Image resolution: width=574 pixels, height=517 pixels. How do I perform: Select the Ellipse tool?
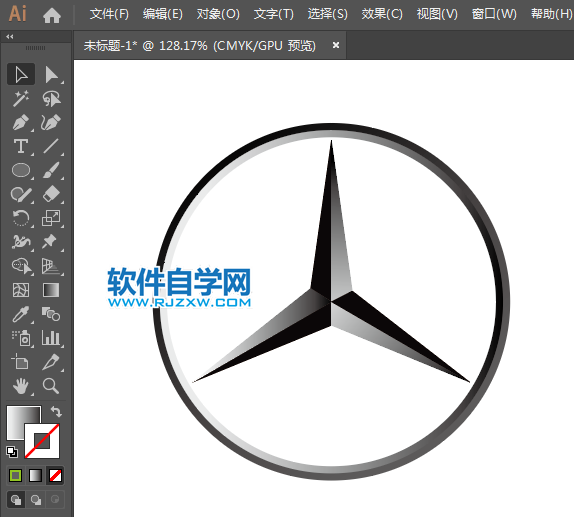click(21, 170)
